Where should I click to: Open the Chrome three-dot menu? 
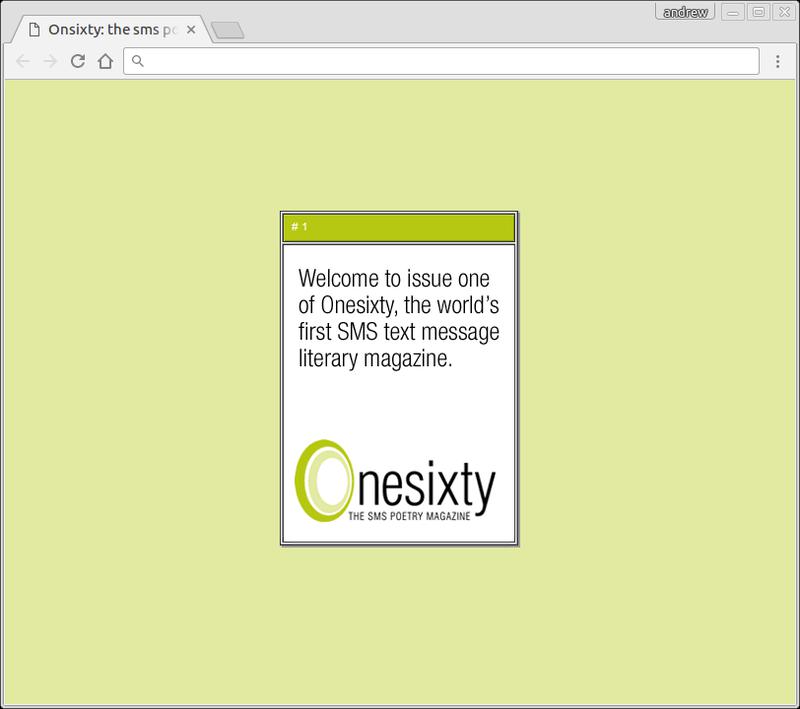778,61
